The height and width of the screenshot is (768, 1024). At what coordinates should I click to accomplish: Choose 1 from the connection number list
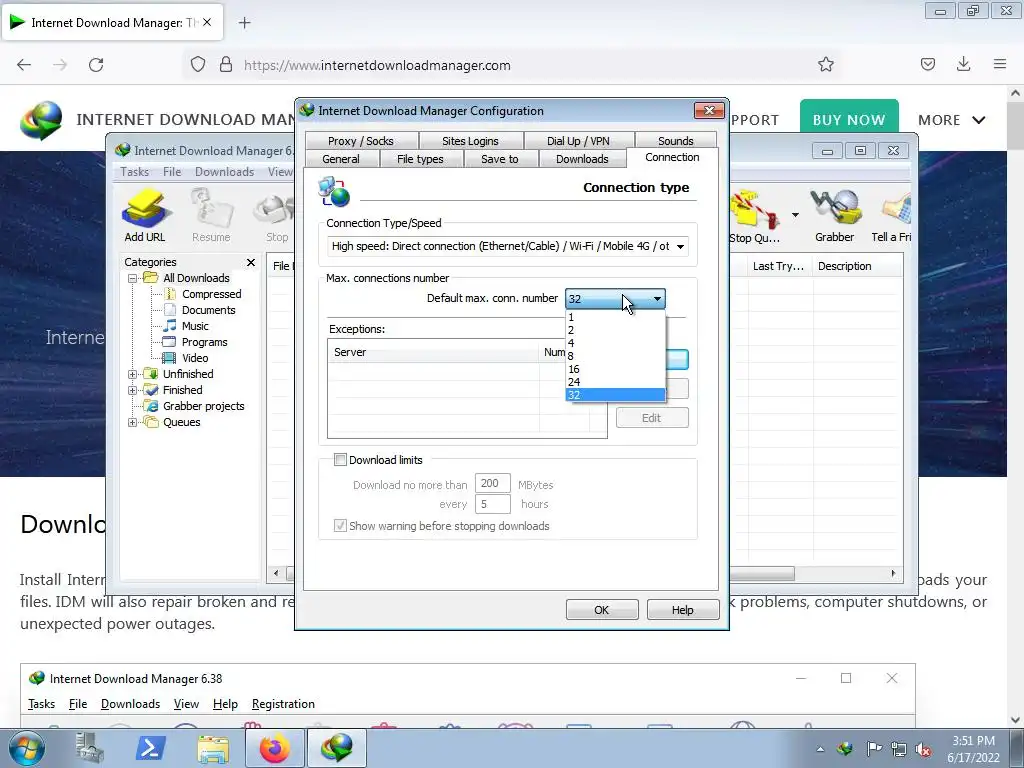click(615, 317)
